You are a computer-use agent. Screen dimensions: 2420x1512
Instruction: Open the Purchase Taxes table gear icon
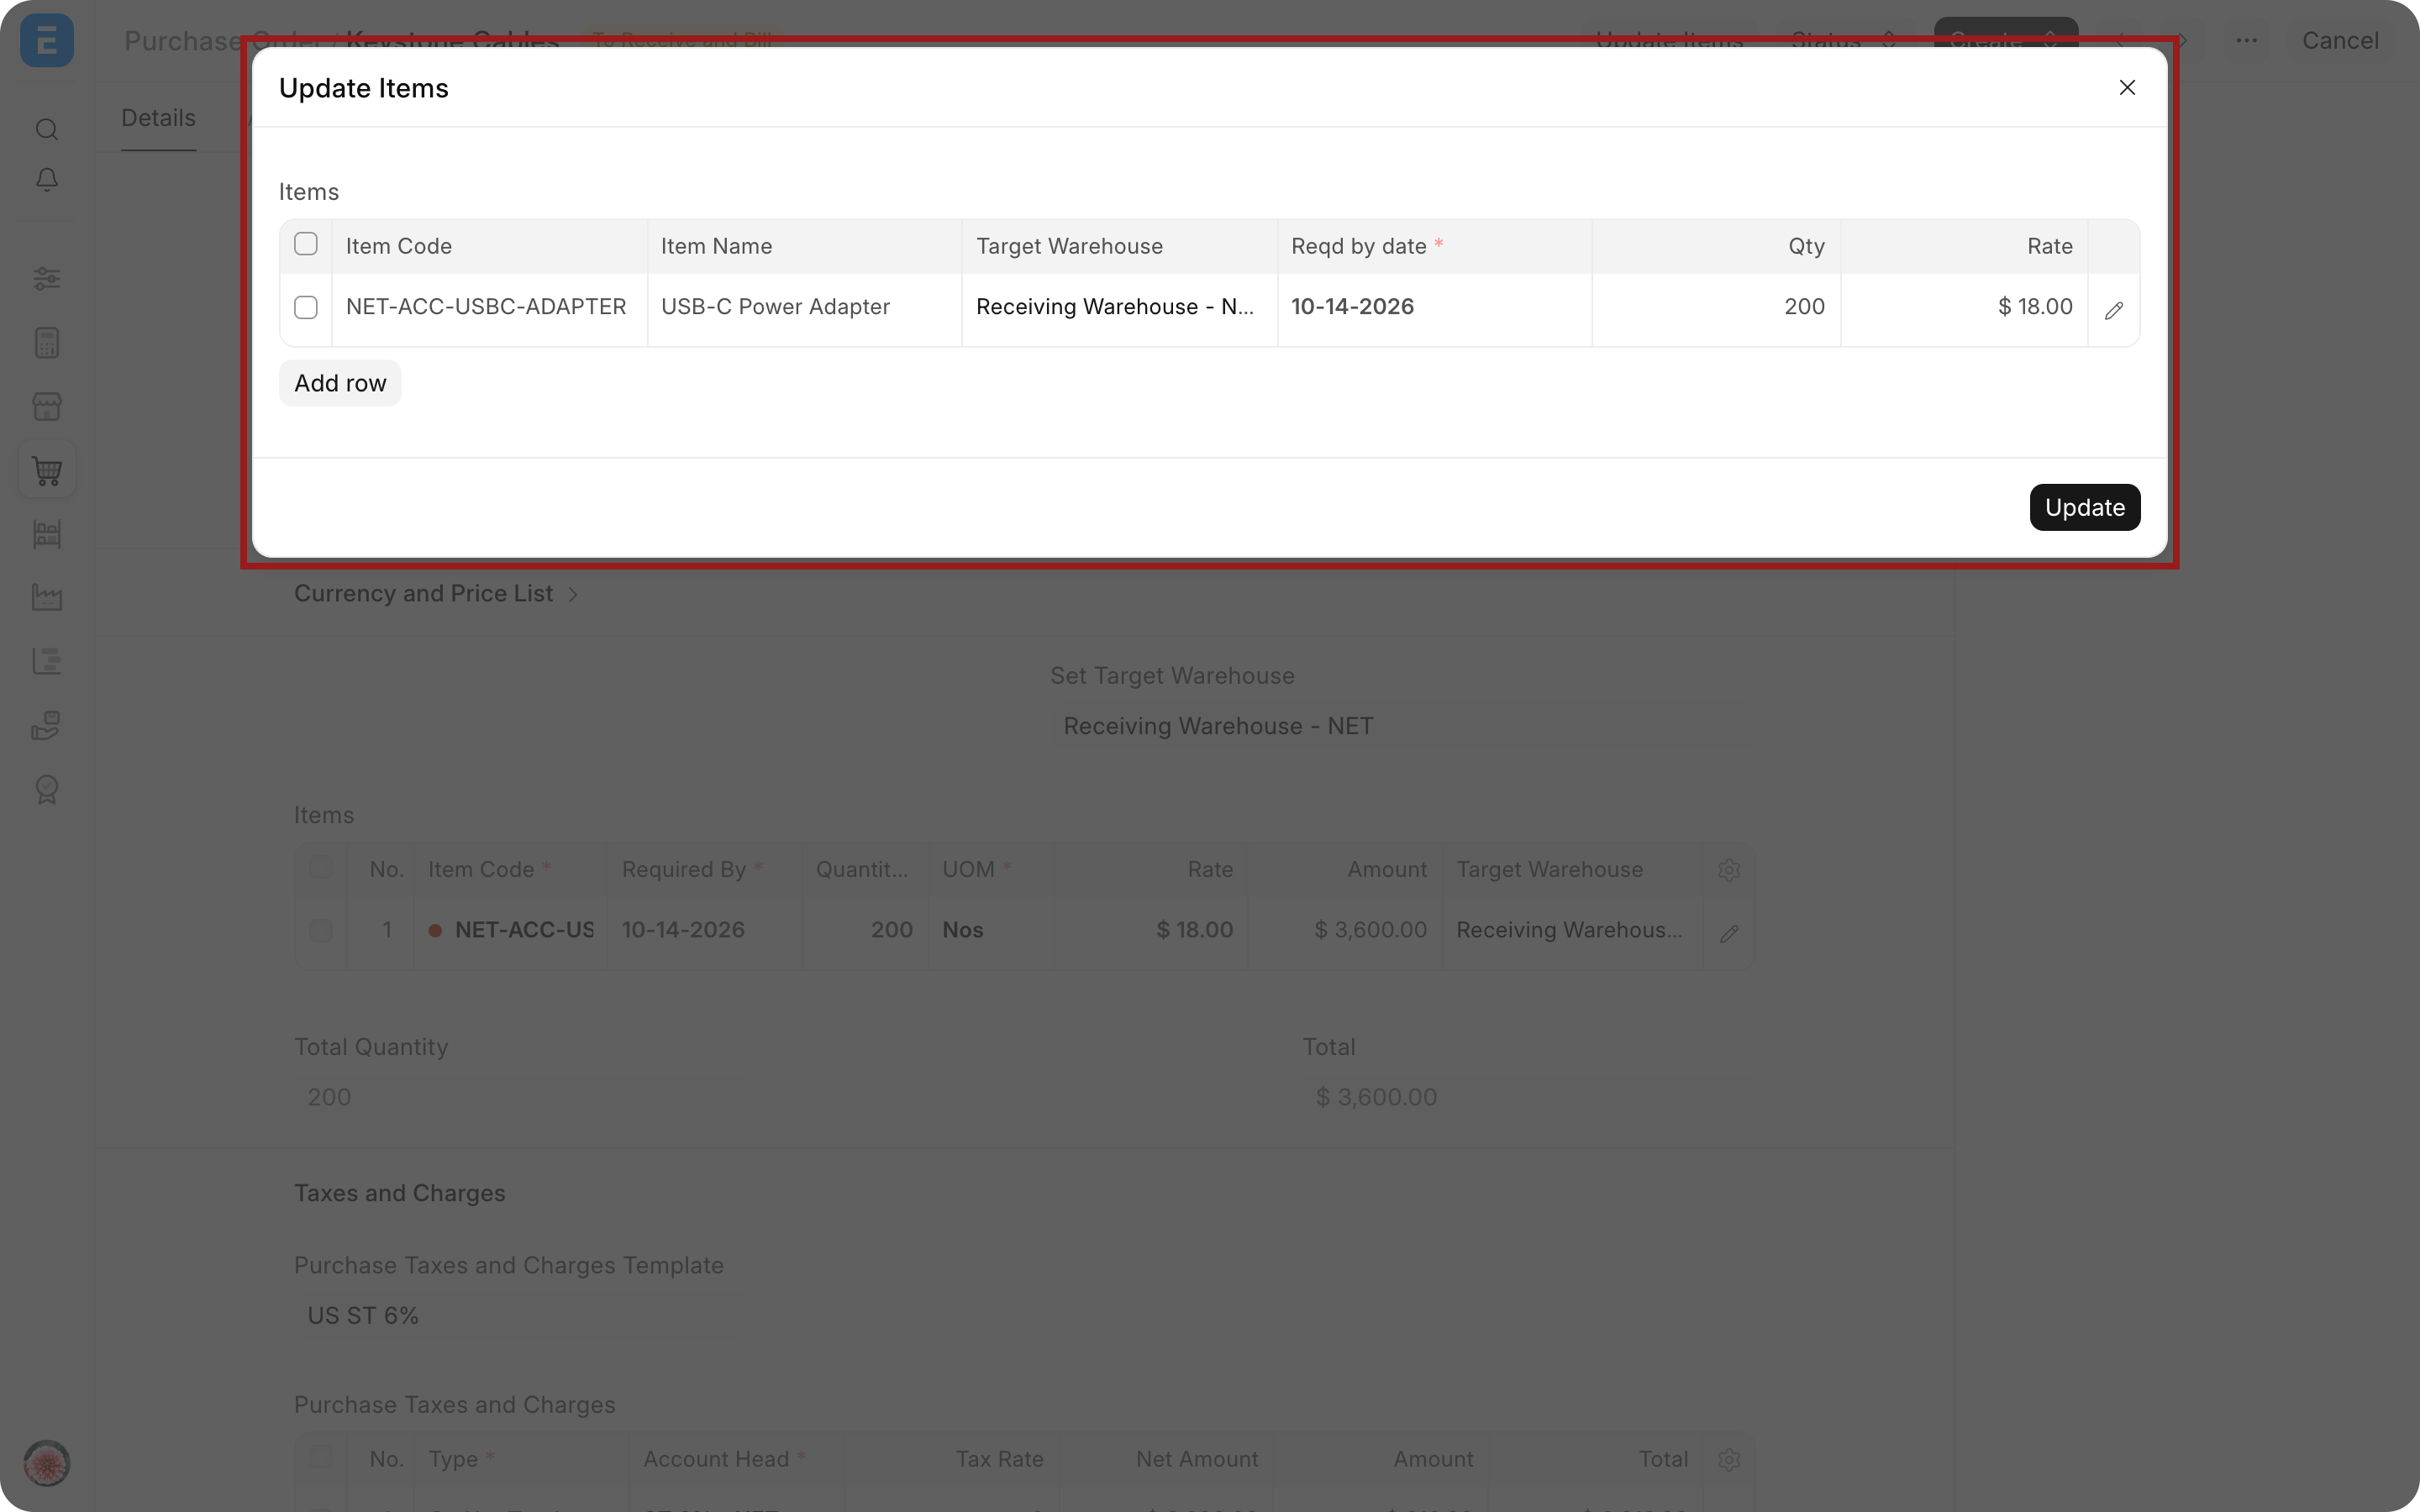[1729, 1460]
